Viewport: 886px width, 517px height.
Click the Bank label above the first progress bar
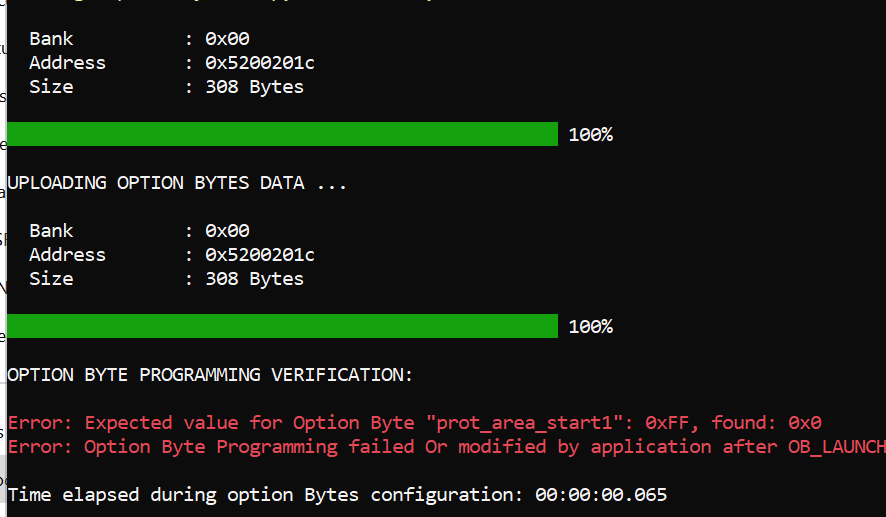tap(51, 39)
